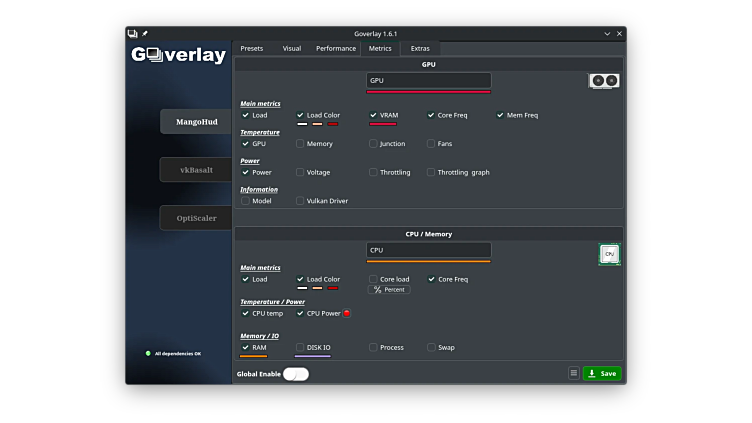Click the Goverlay logo
This screenshot has height=423, width=752.
179,55
